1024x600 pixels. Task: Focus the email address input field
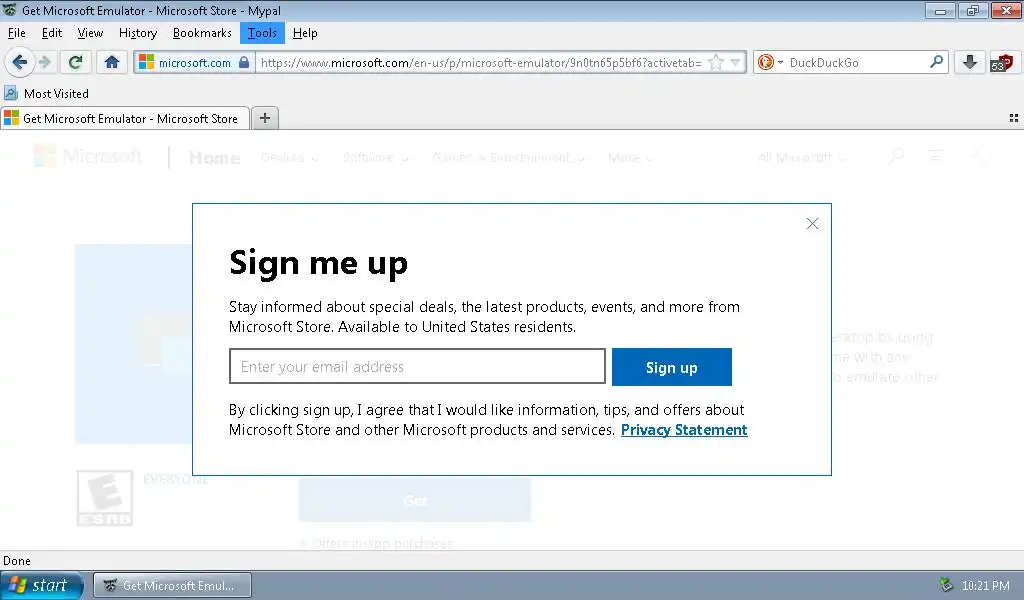click(x=417, y=366)
